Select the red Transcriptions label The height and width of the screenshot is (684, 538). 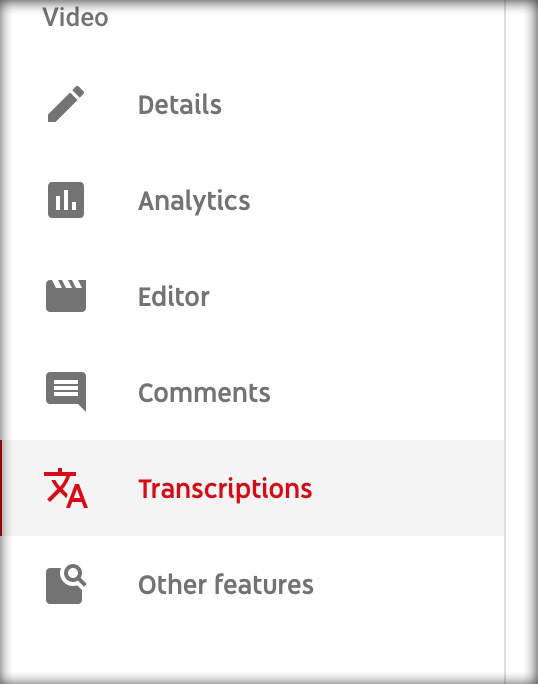[225, 489]
